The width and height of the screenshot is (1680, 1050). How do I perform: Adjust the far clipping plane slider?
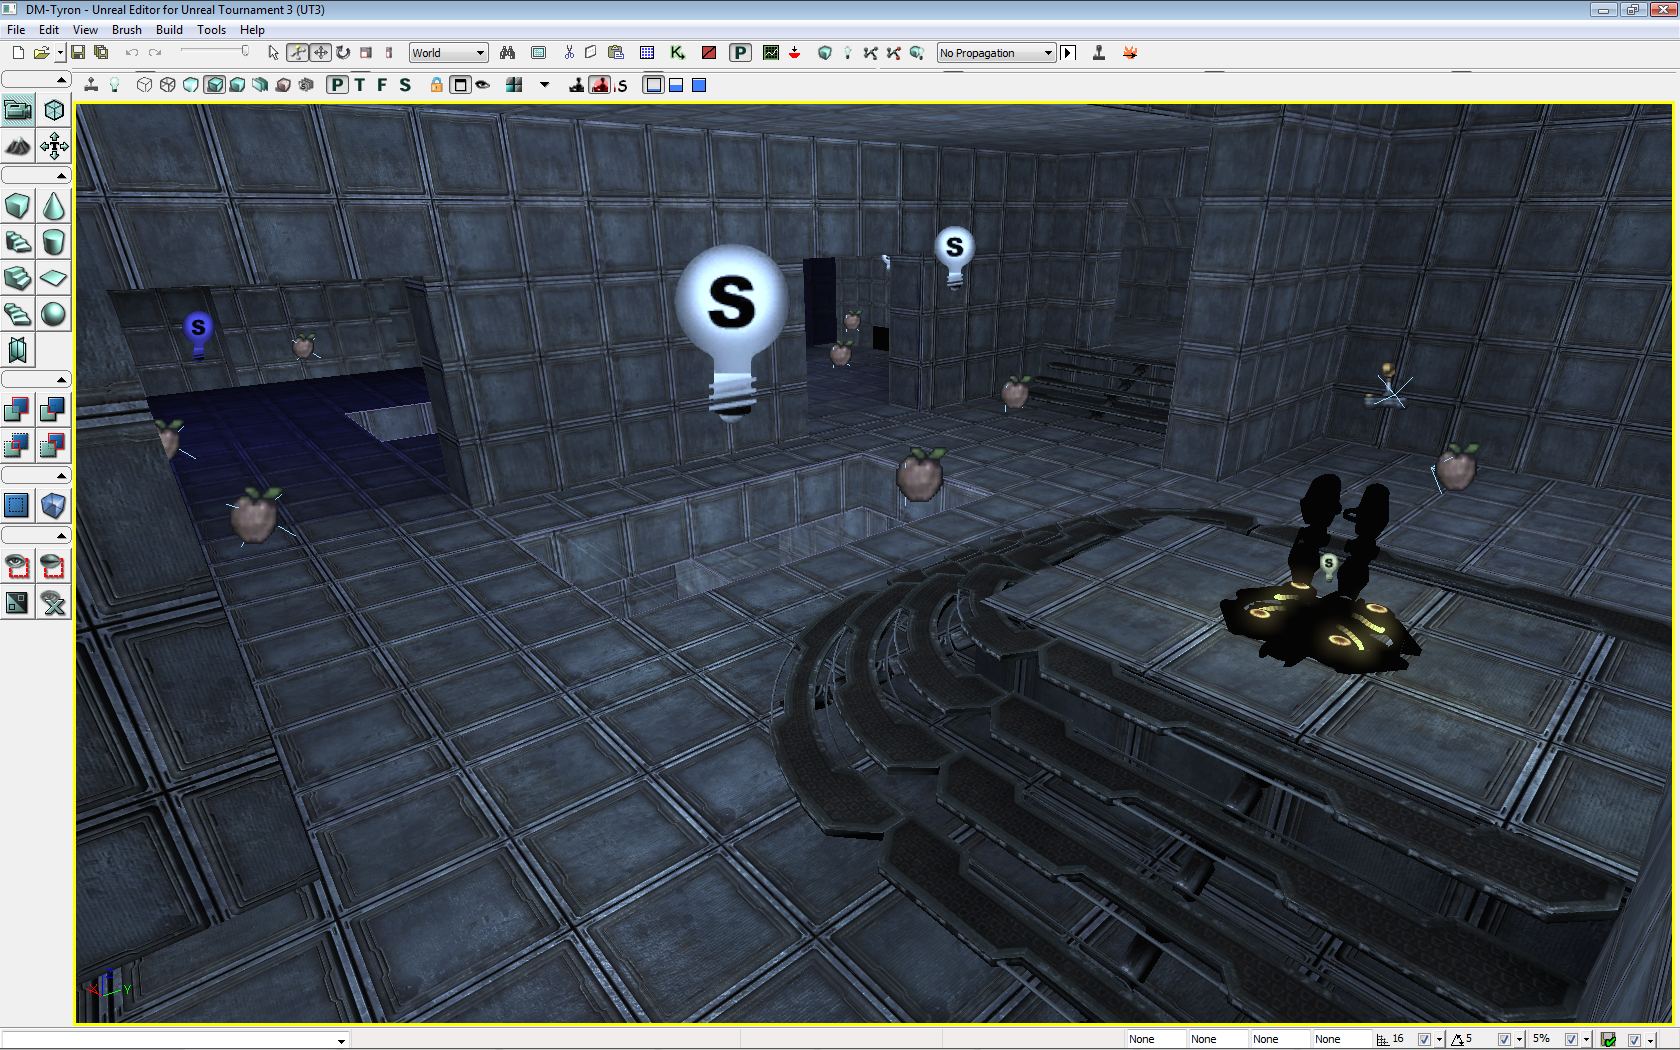tap(215, 52)
